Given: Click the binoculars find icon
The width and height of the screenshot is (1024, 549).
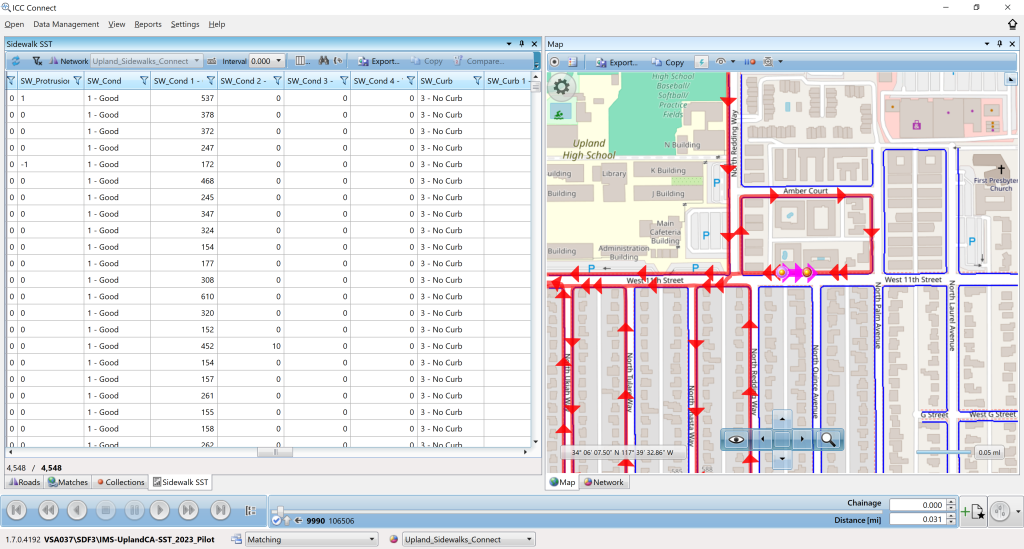Looking at the screenshot, I should point(324,61).
